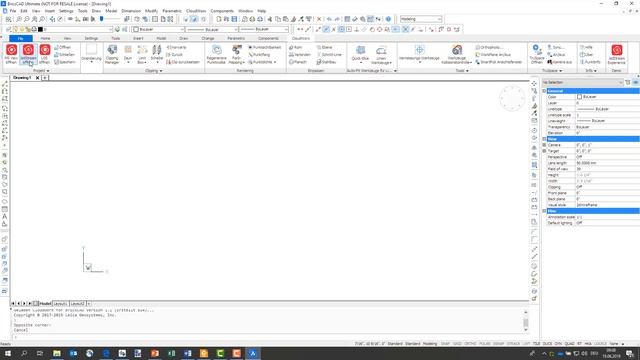640x360 pixels.
Task: Open the ByLayer linetype dropdown
Action: [211, 29]
